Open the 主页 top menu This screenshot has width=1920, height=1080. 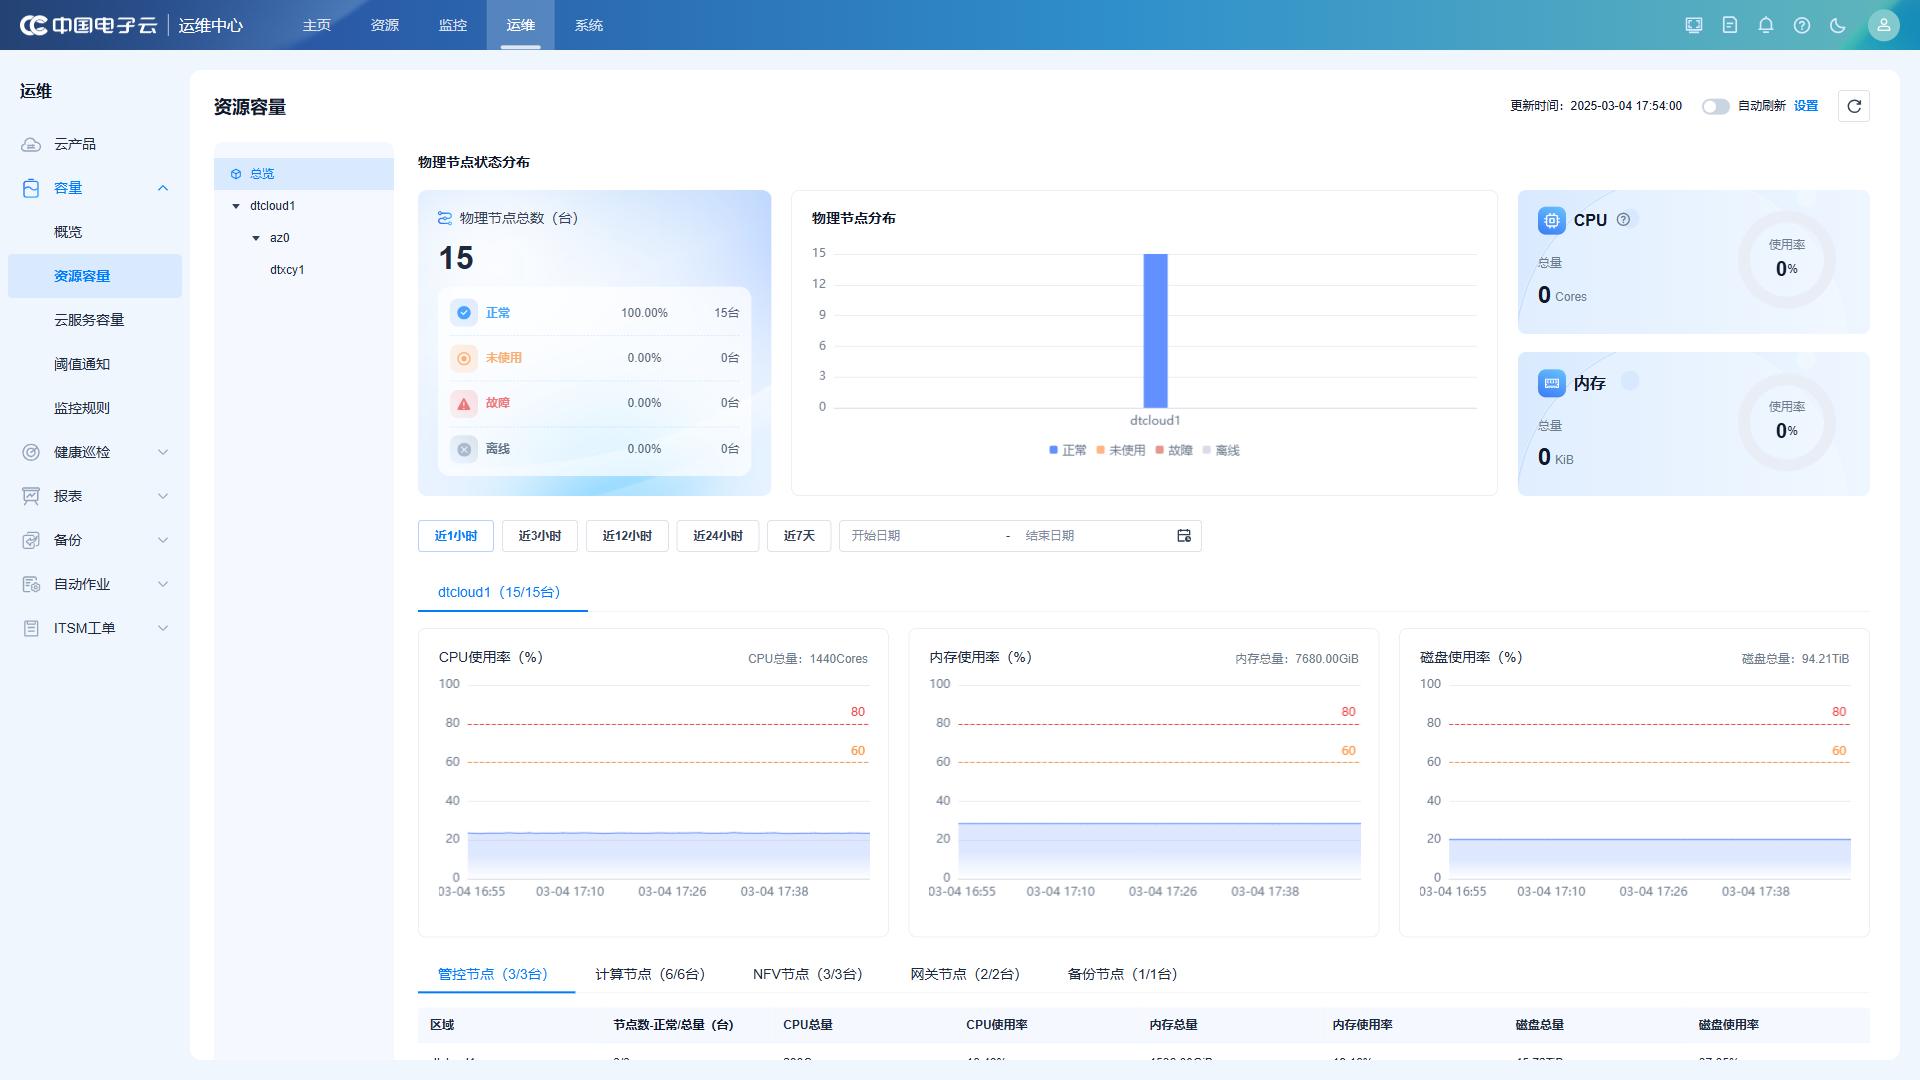click(x=317, y=25)
